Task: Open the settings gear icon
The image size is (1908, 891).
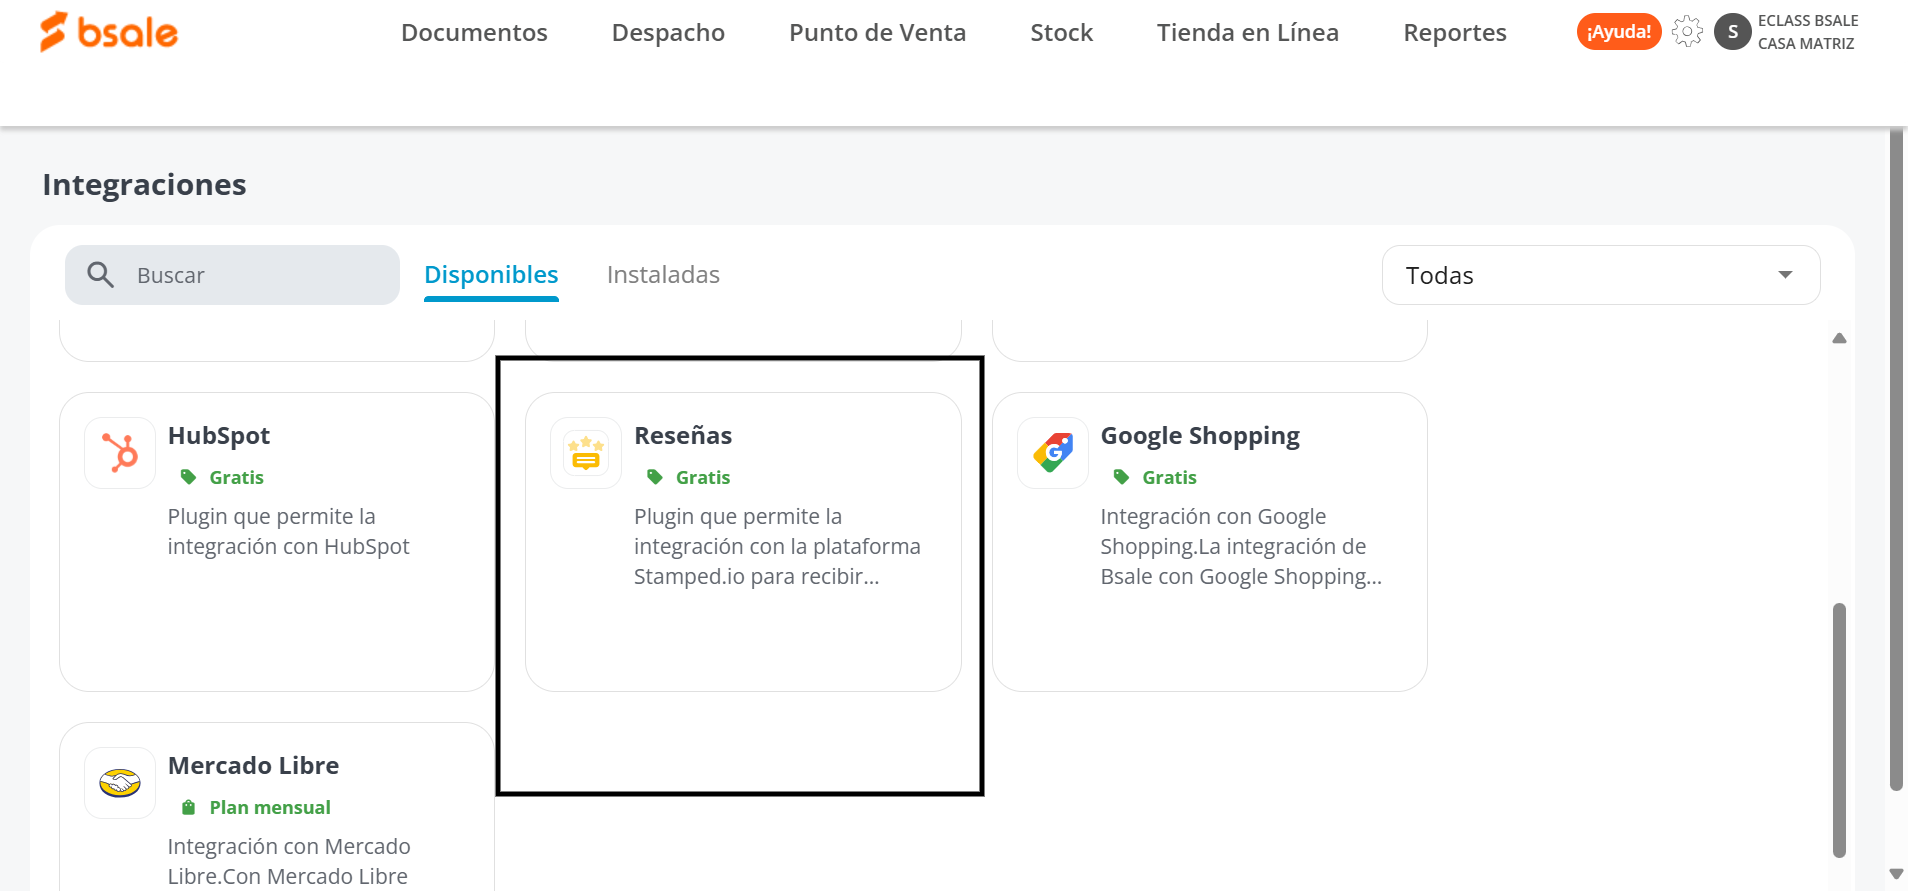Action: (x=1687, y=32)
